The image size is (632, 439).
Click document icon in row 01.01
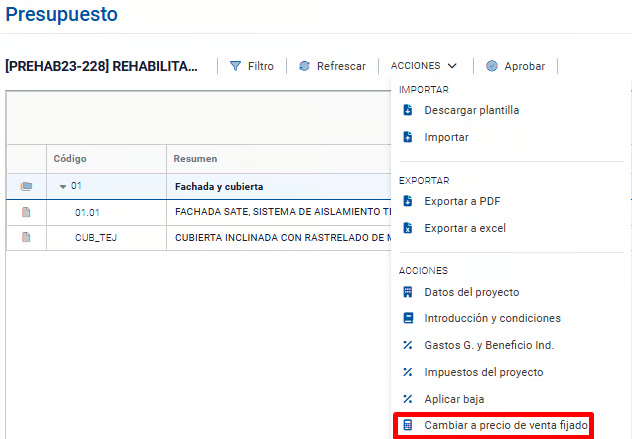pyautogui.click(x=26, y=212)
